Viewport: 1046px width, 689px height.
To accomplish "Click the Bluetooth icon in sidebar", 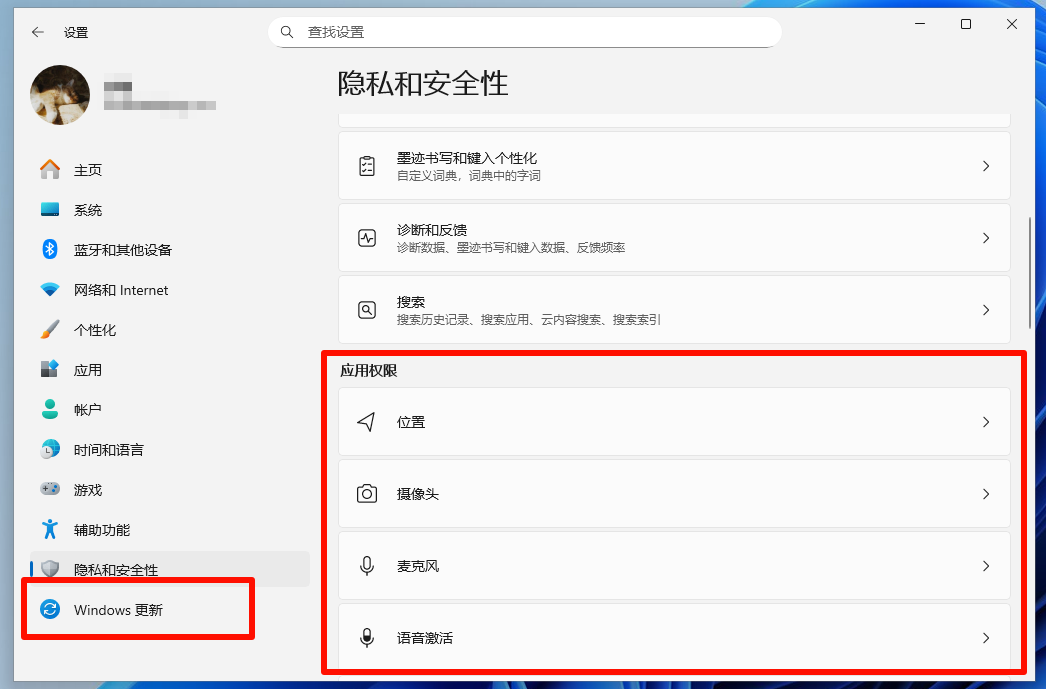I will tap(50, 249).
